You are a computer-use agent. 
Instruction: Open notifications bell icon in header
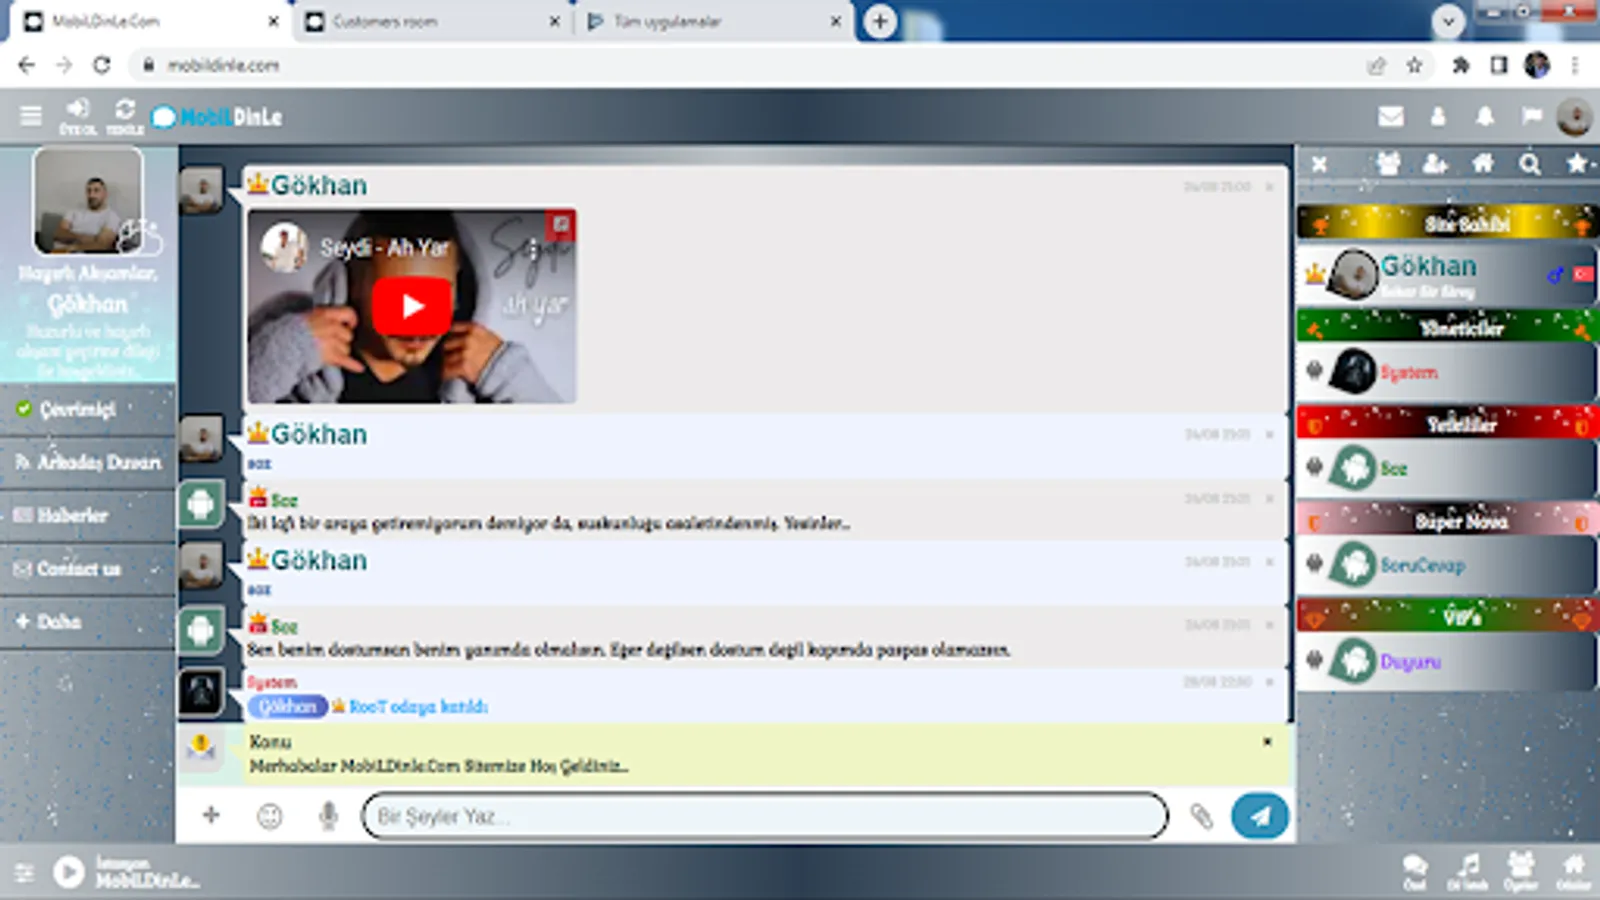[x=1485, y=117]
